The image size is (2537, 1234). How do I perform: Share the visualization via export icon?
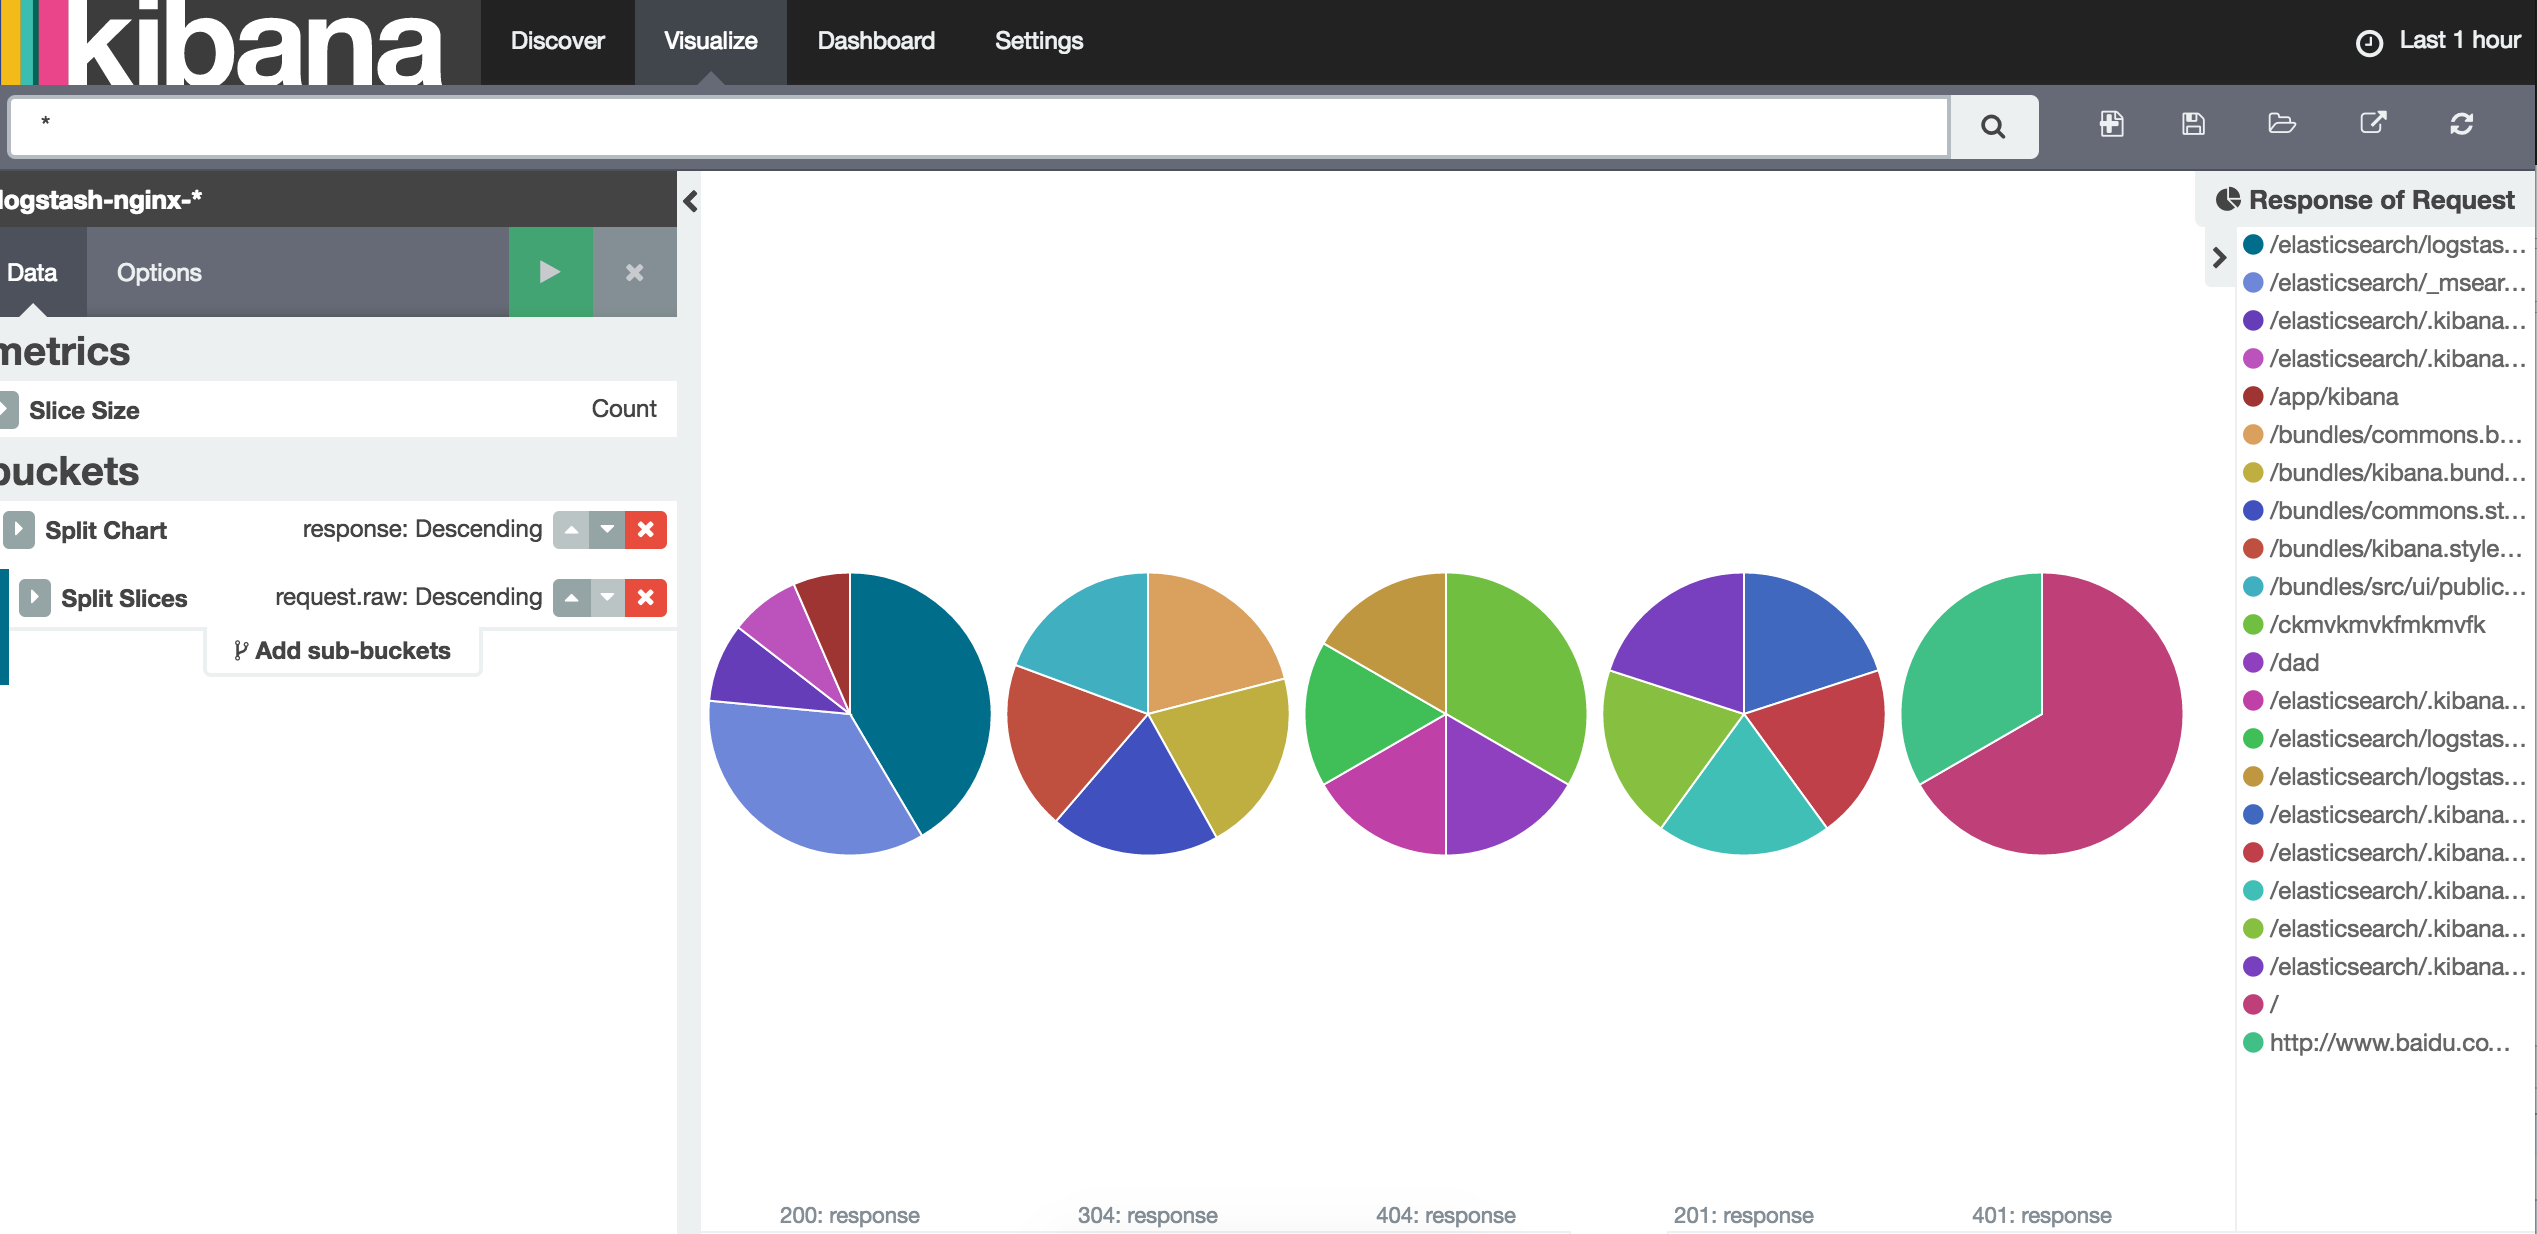coord(2373,123)
